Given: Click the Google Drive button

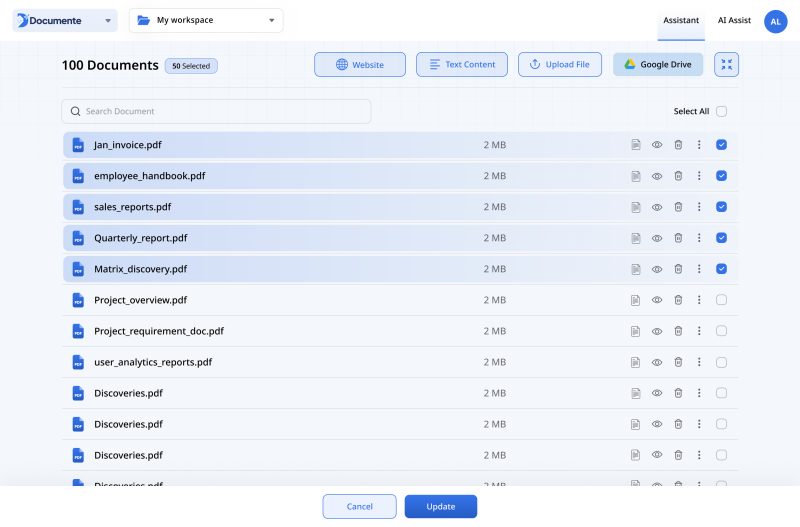Looking at the screenshot, I should pyautogui.click(x=658, y=64).
